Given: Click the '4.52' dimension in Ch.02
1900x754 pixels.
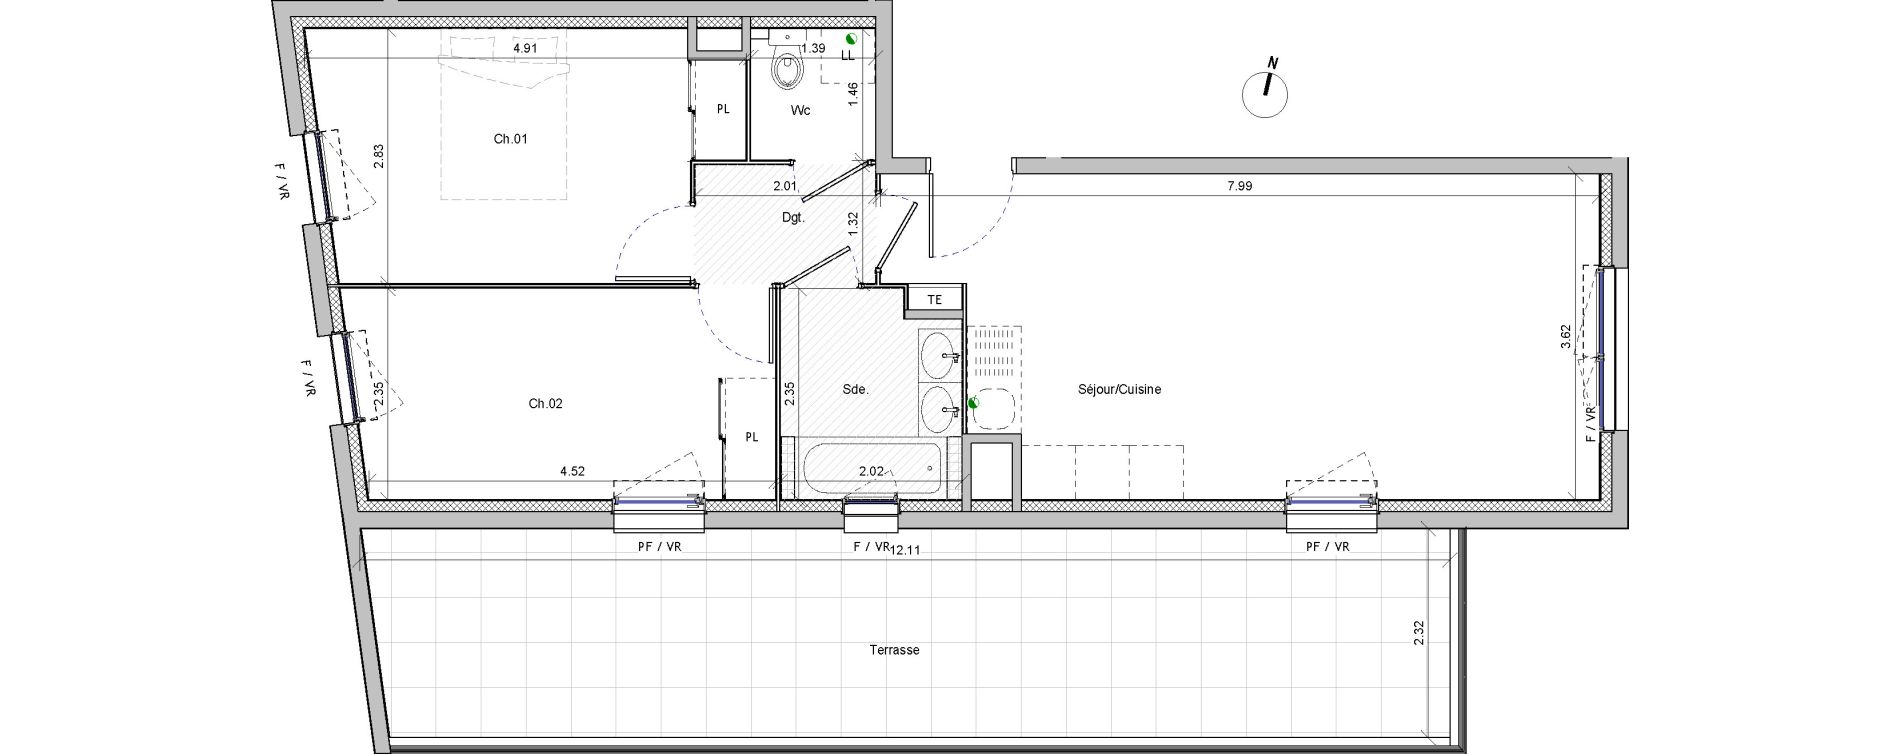Looking at the screenshot, I should click(x=573, y=470).
